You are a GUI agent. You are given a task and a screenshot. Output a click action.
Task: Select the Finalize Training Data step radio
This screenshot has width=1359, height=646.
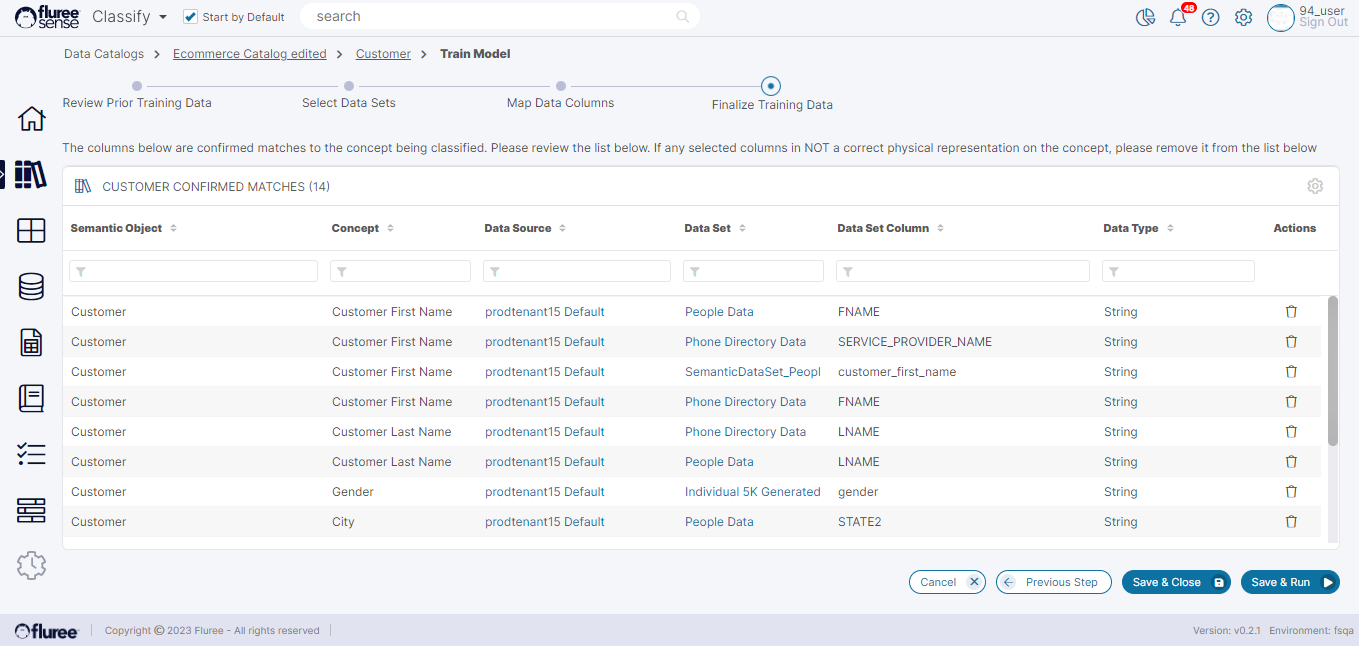point(771,87)
